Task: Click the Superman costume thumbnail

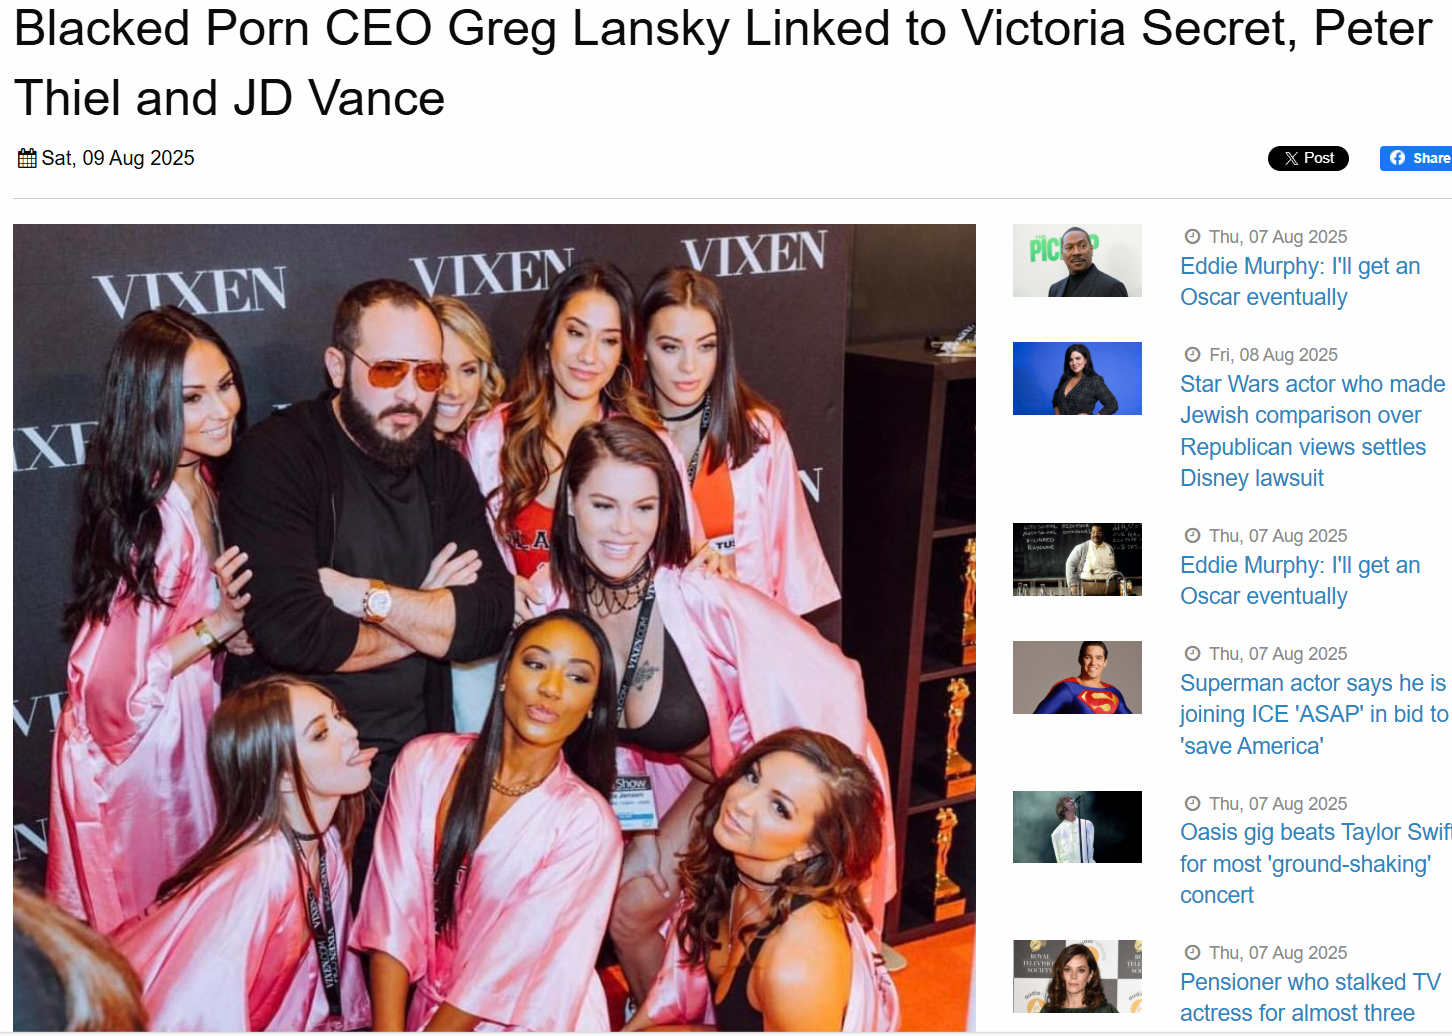Action: (x=1077, y=677)
